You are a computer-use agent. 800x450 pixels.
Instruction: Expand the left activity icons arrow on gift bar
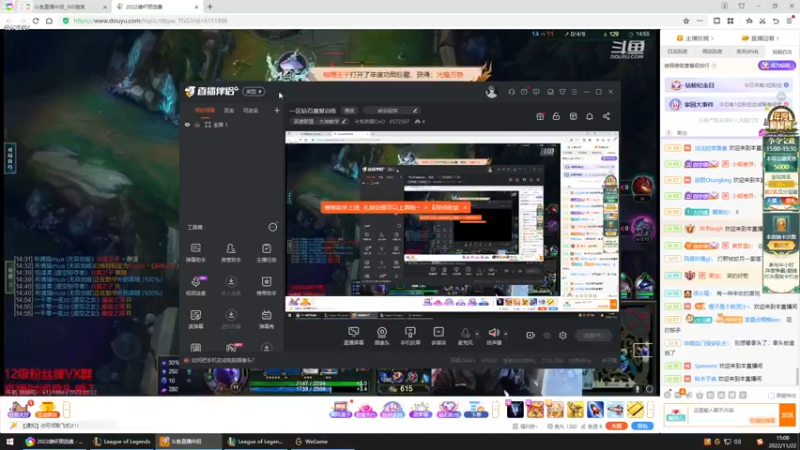click(66, 409)
